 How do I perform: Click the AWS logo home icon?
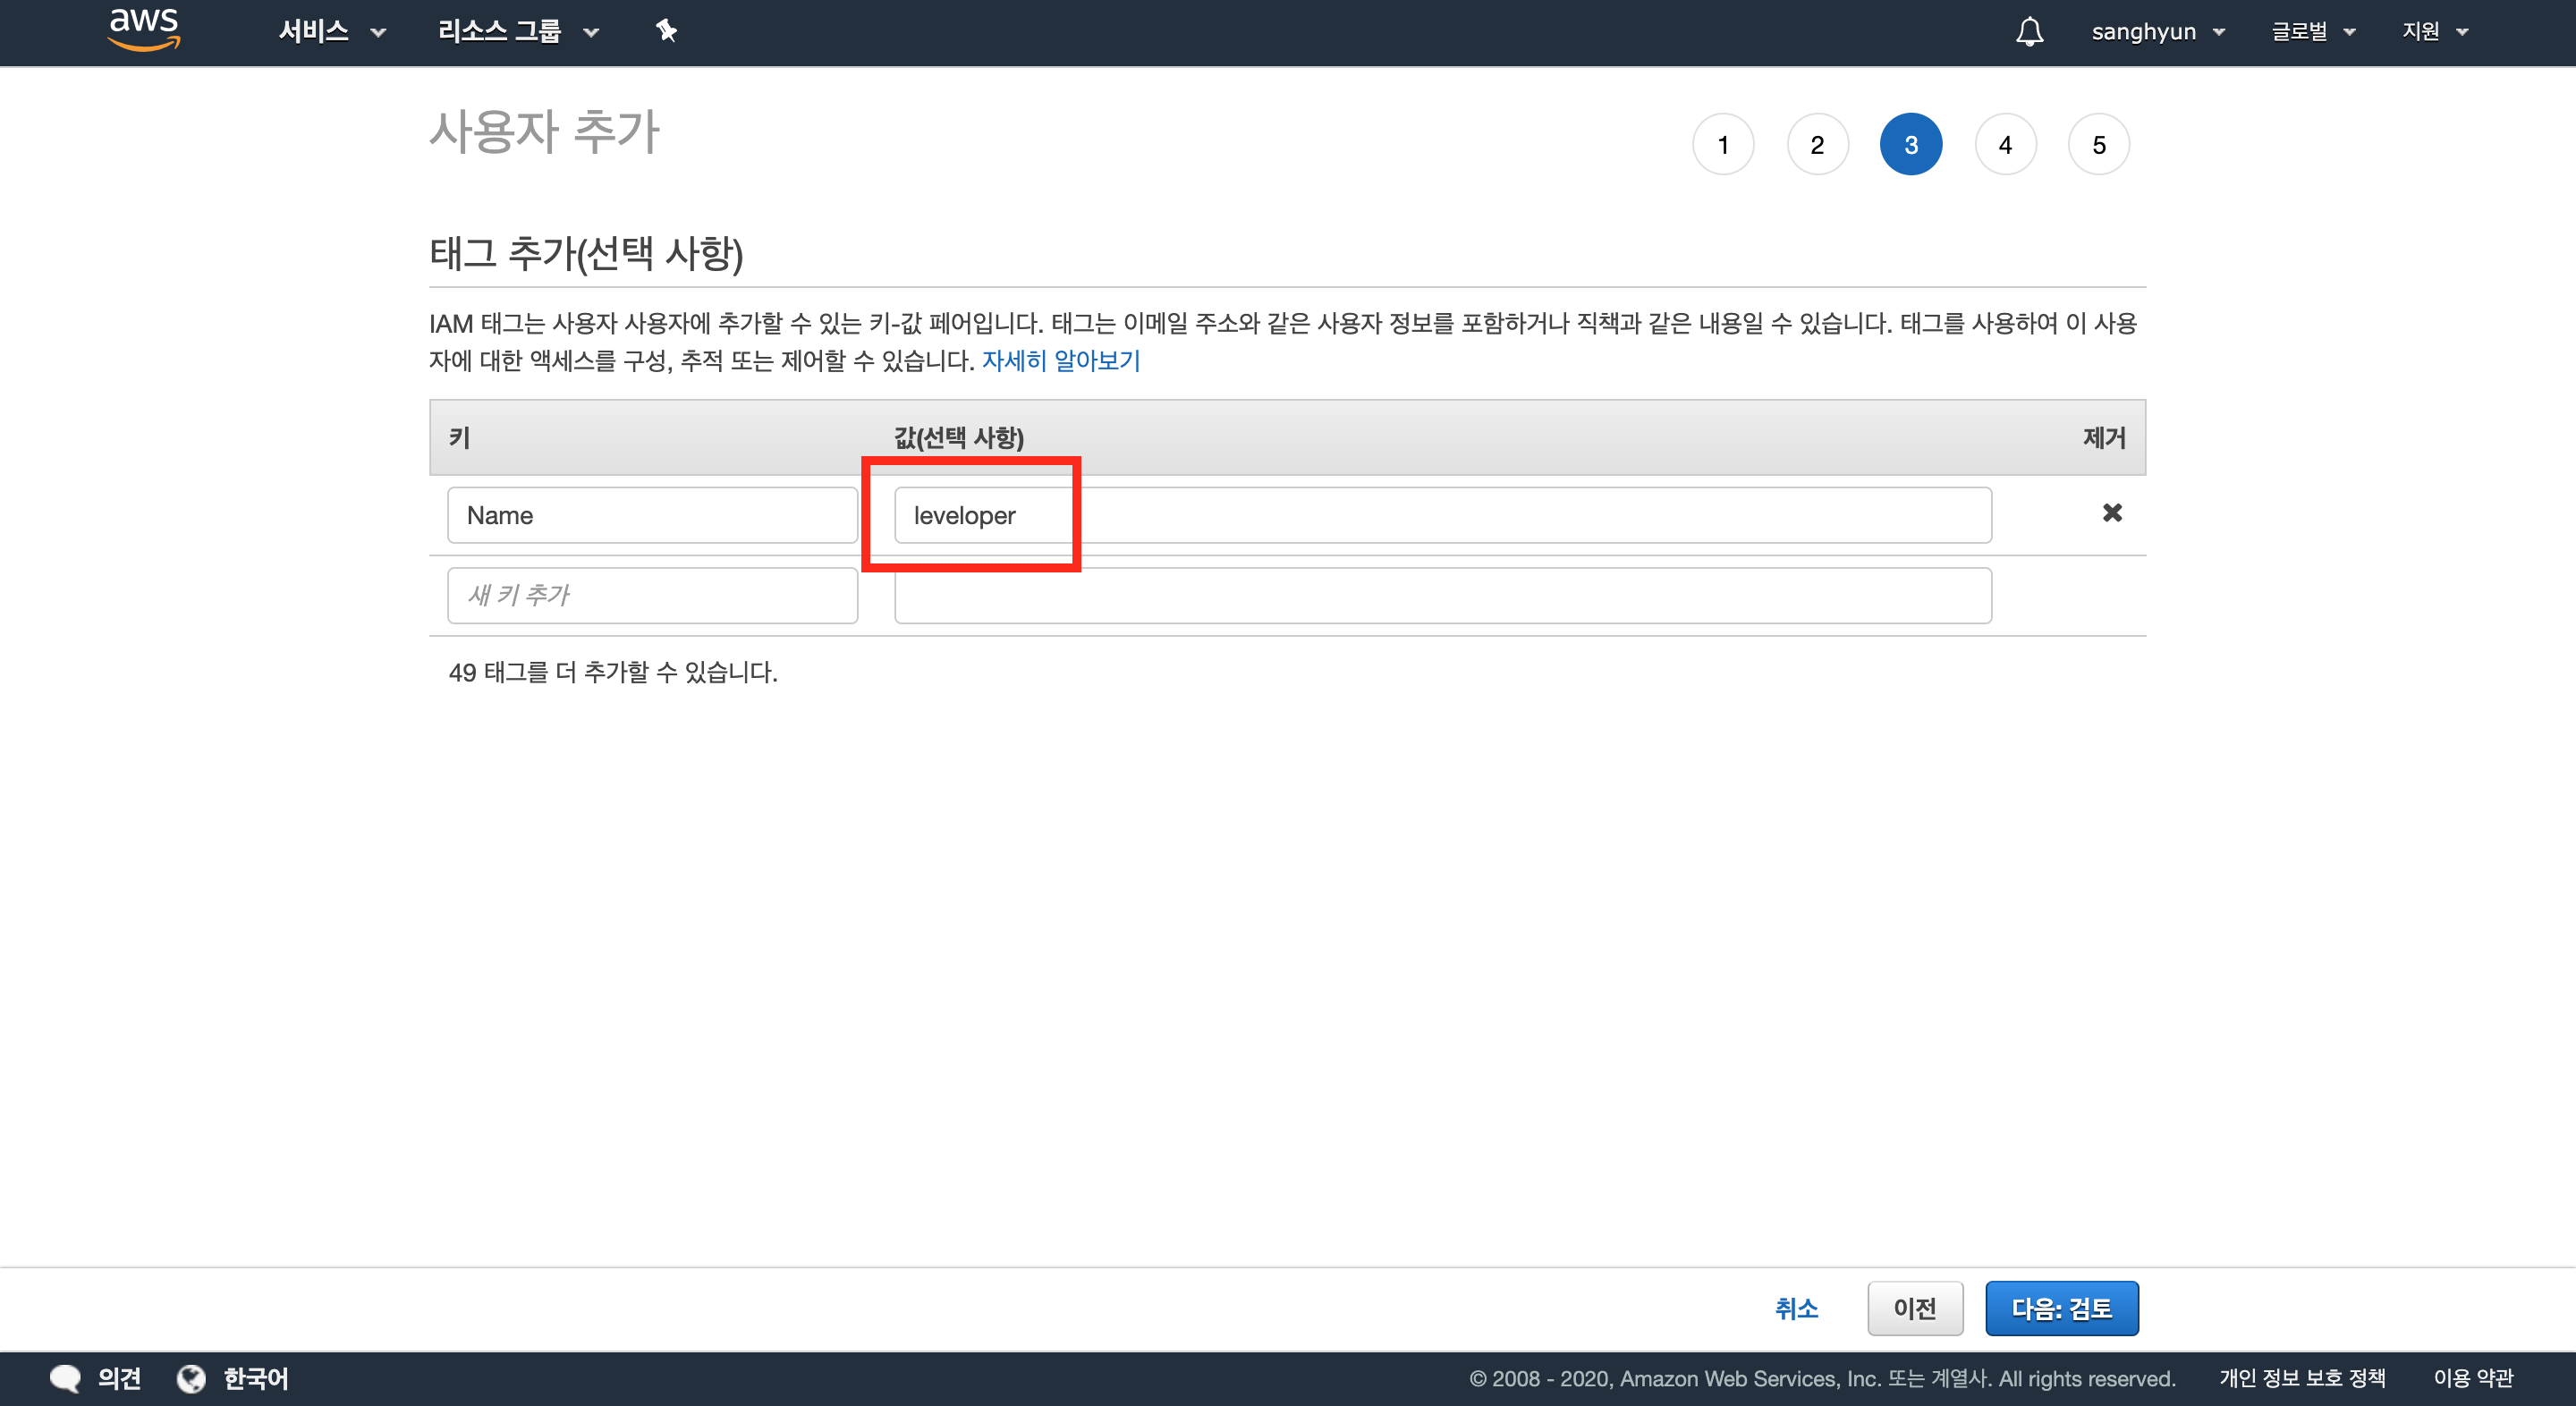(x=144, y=30)
